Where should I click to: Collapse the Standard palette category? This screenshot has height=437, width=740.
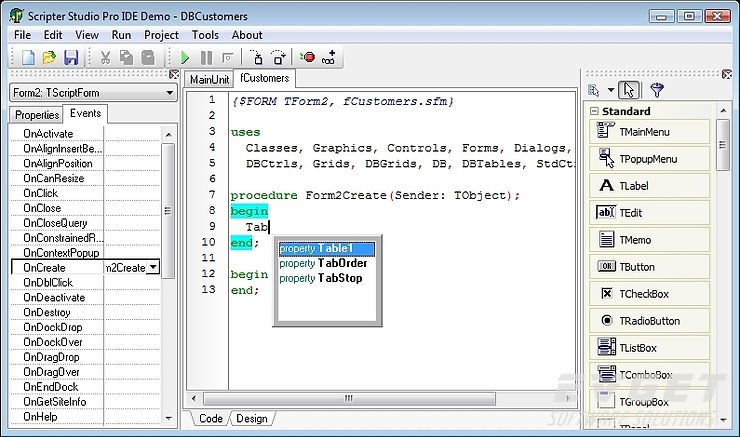point(594,111)
